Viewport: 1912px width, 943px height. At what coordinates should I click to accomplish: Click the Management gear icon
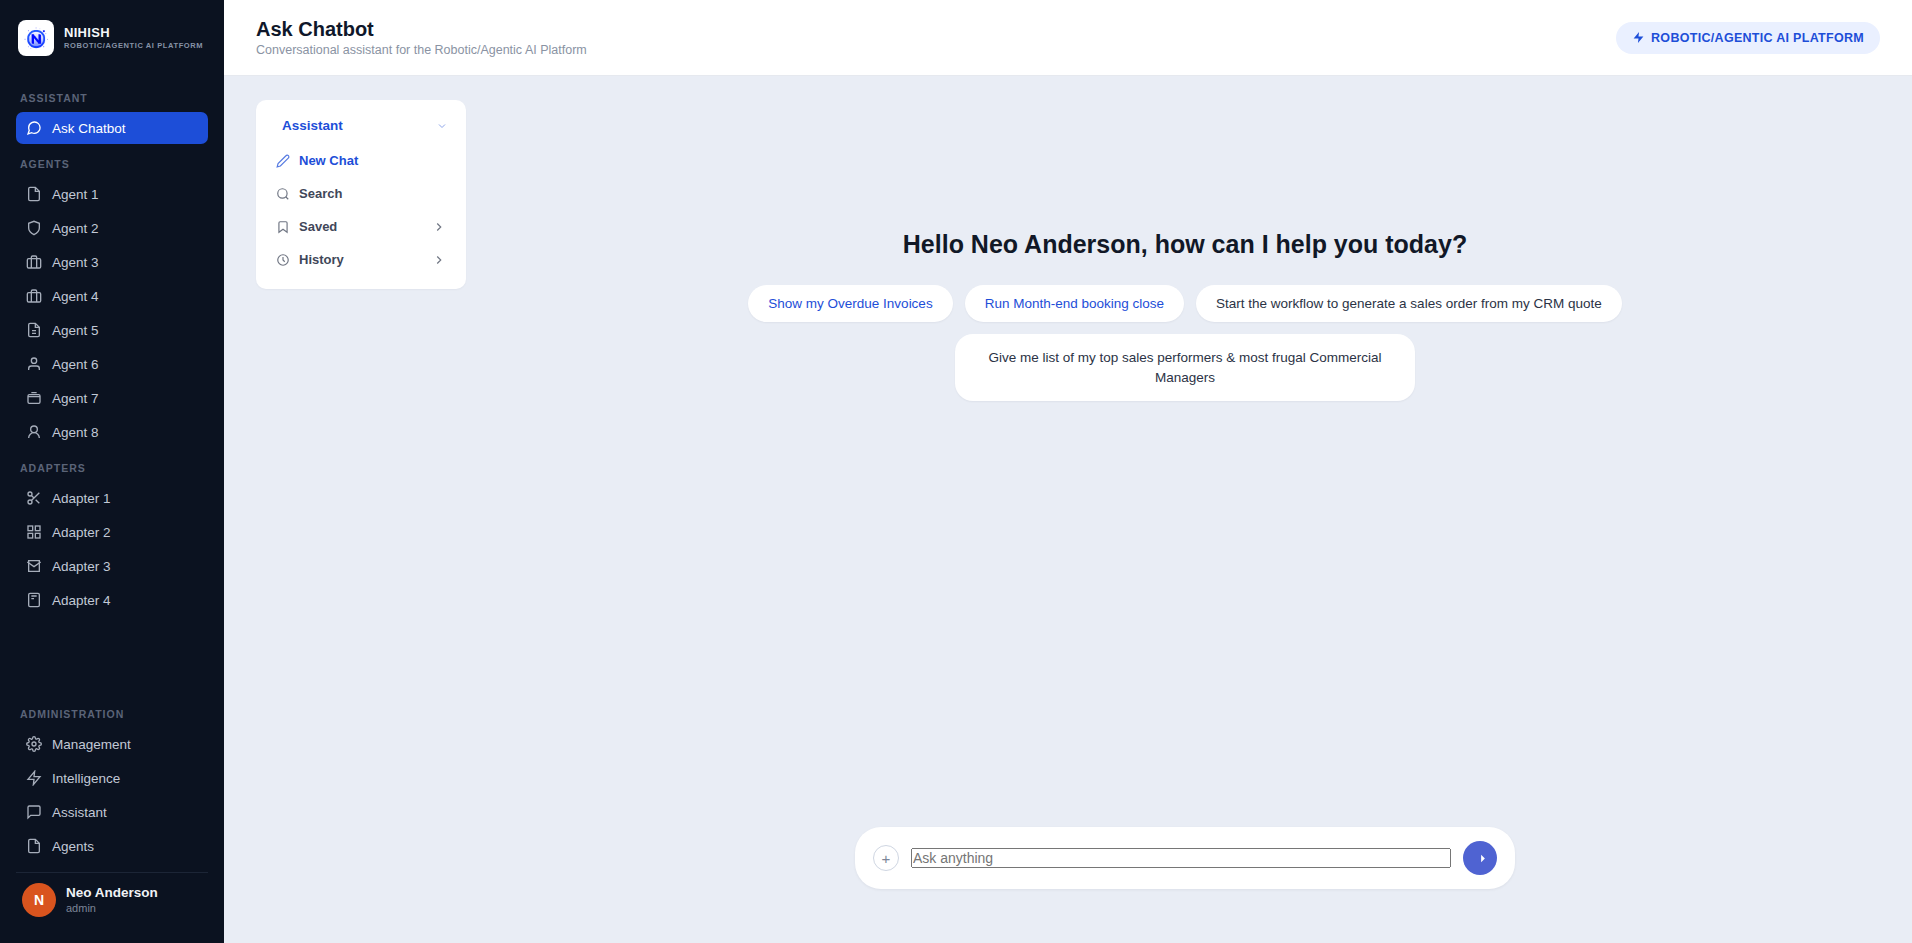point(34,744)
